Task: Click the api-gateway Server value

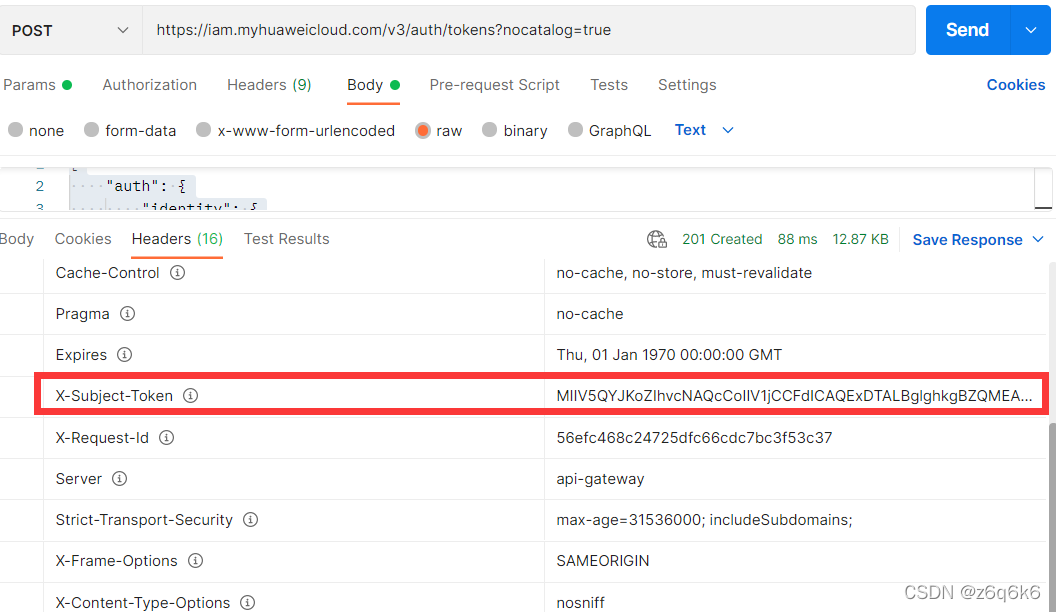Action: point(600,479)
